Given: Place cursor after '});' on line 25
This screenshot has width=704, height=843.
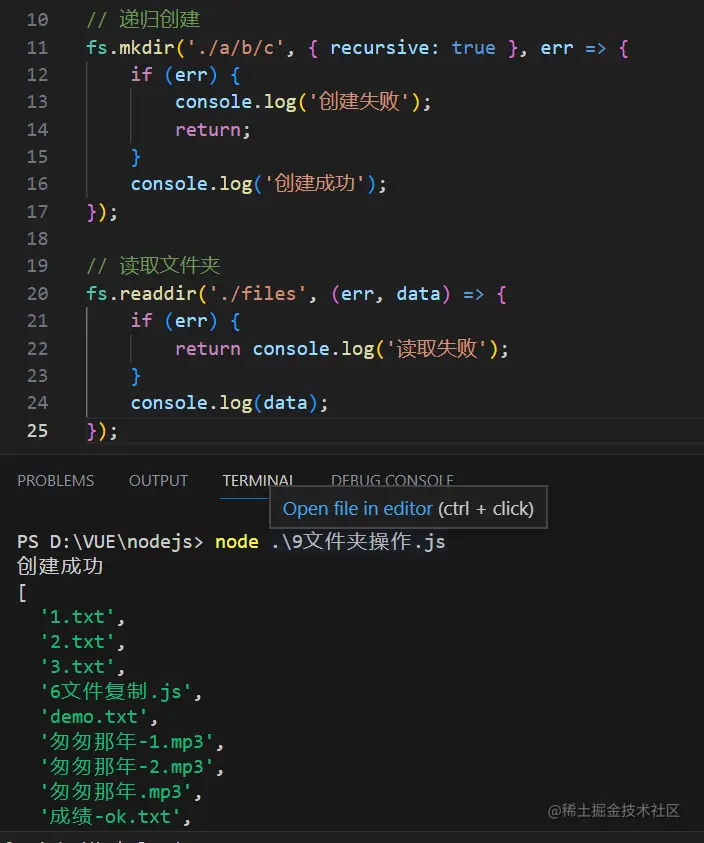Looking at the screenshot, I should tap(118, 431).
